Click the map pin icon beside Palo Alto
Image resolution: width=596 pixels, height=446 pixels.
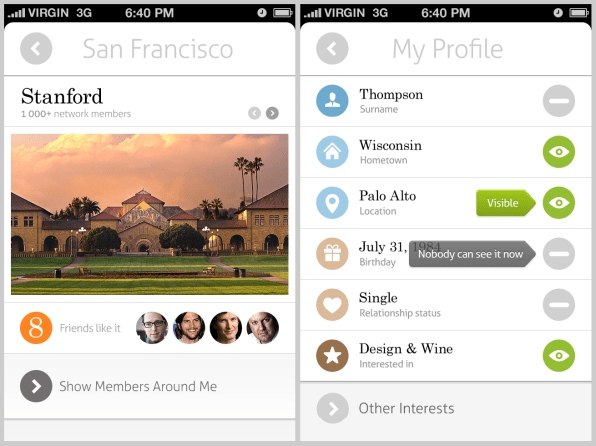tap(332, 203)
